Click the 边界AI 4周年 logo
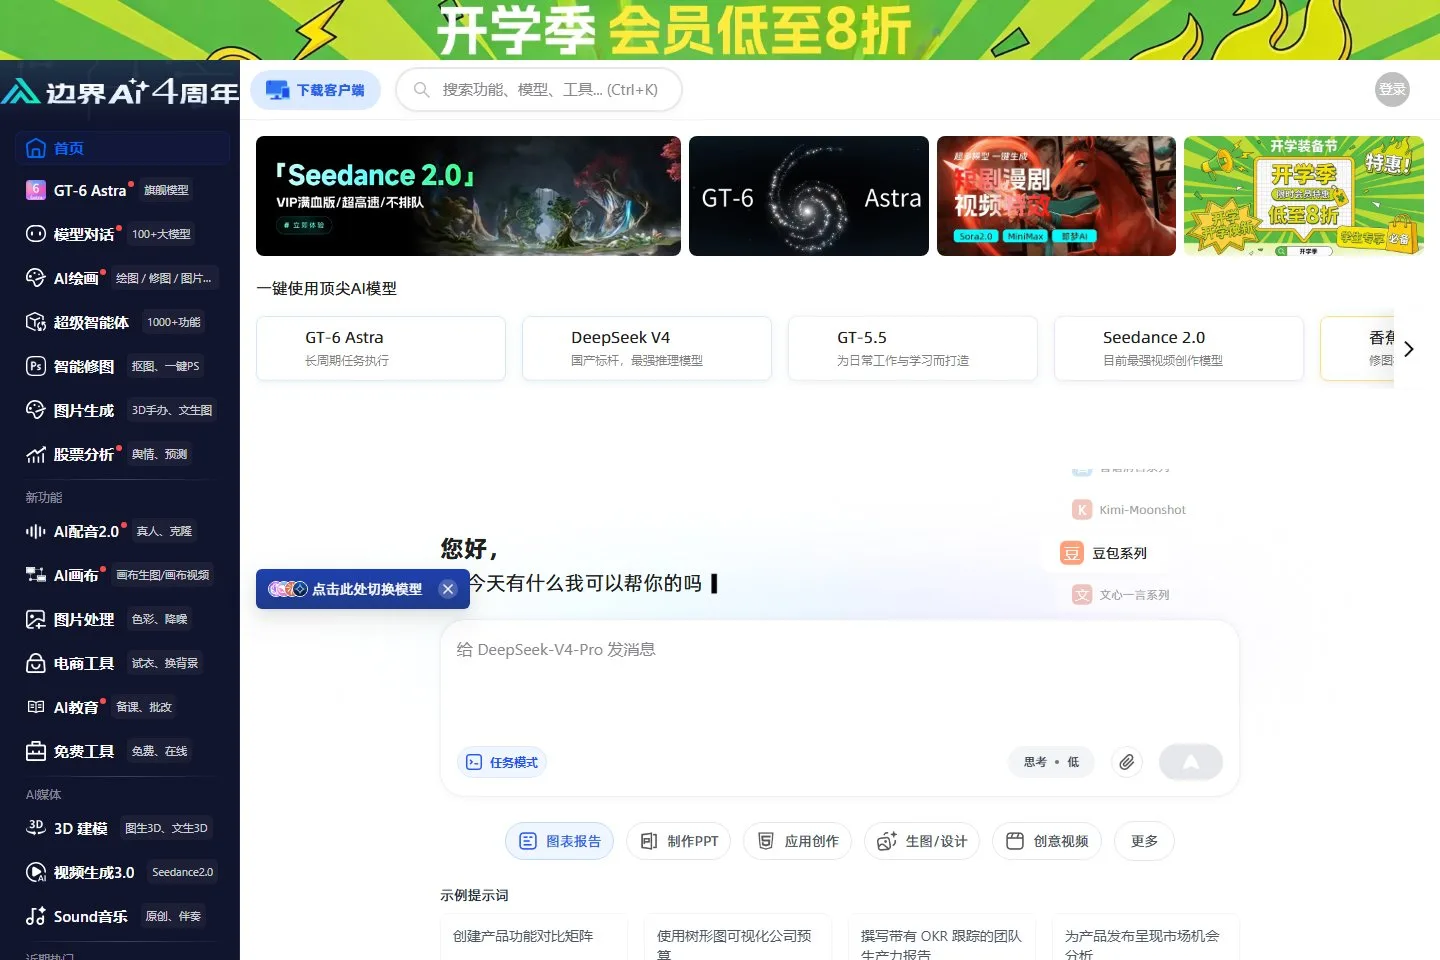The image size is (1440, 960). 120,92
